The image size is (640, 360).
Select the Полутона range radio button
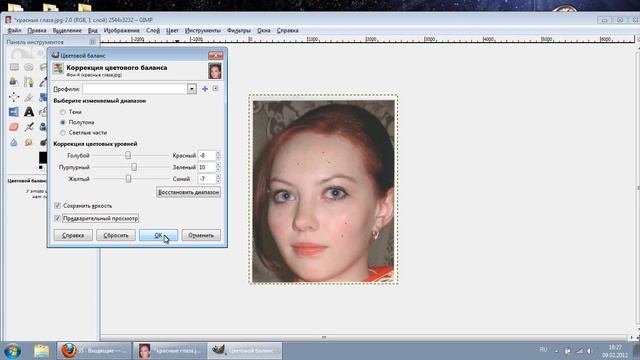click(63, 122)
